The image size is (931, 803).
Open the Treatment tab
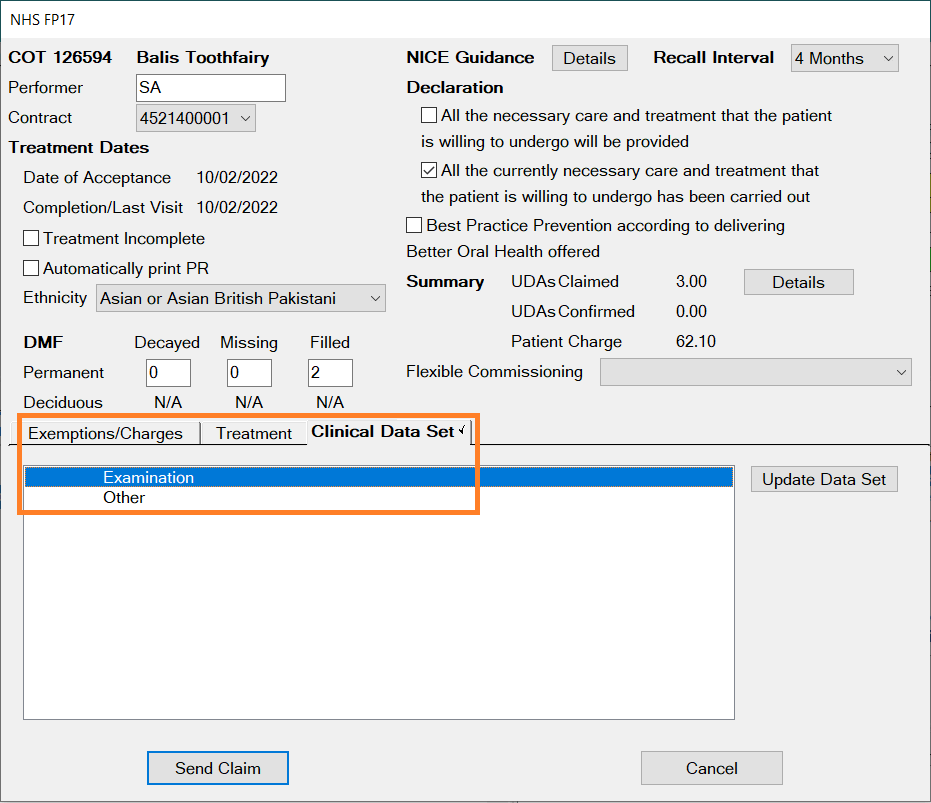tap(253, 433)
